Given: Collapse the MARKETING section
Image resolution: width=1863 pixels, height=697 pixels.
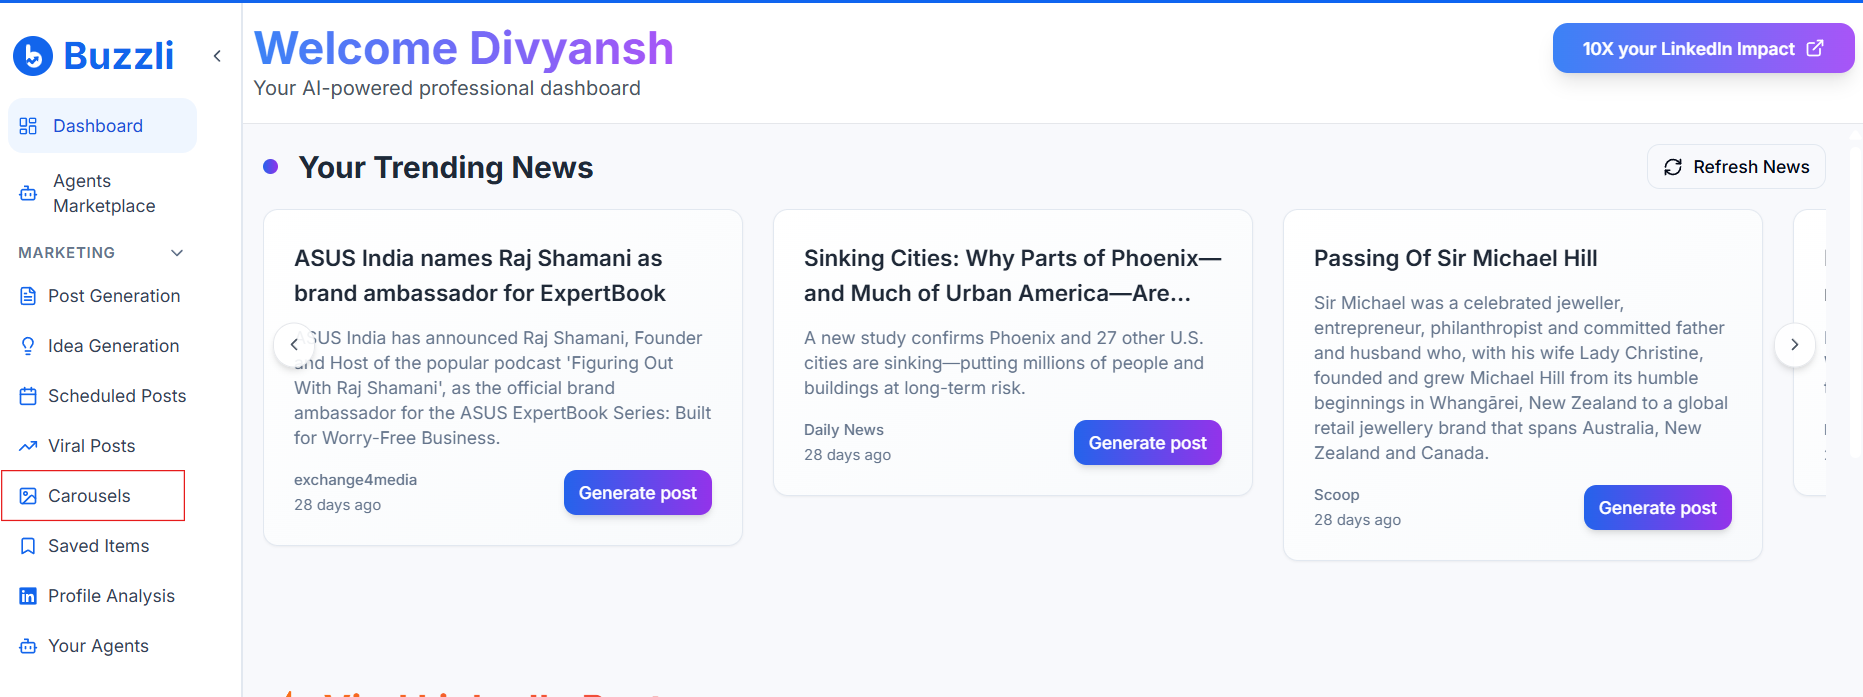Looking at the screenshot, I should pyautogui.click(x=176, y=252).
